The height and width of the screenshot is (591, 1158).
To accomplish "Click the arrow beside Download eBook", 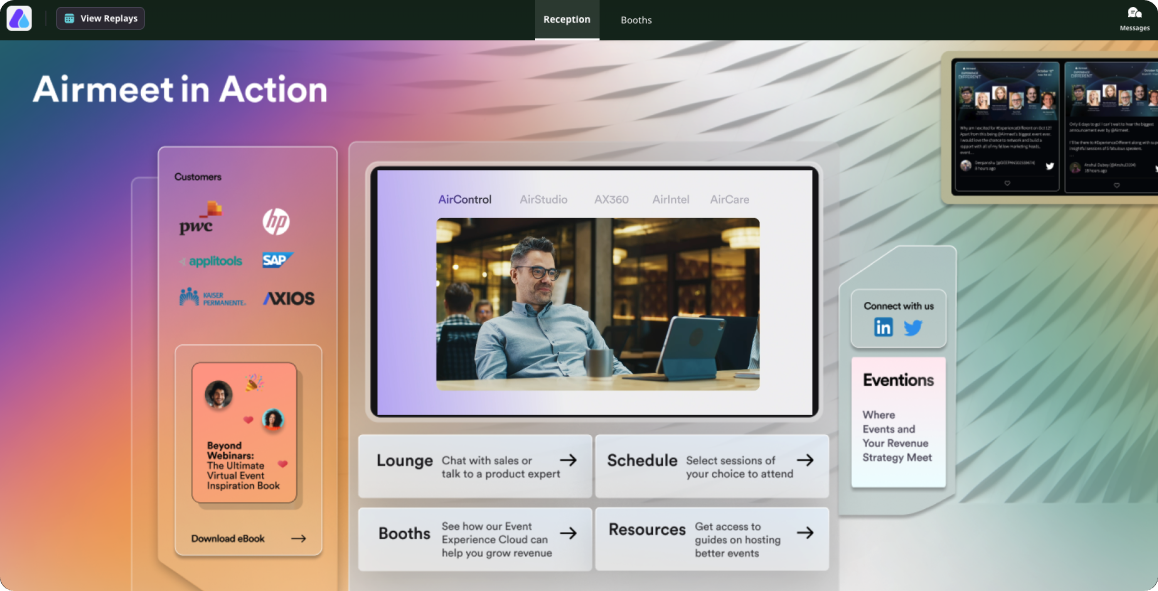I will tap(298, 539).
